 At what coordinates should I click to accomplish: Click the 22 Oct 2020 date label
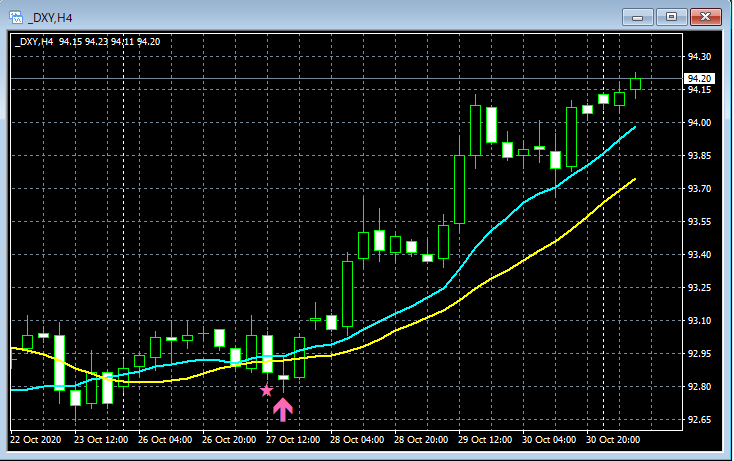[x=36, y=440]
